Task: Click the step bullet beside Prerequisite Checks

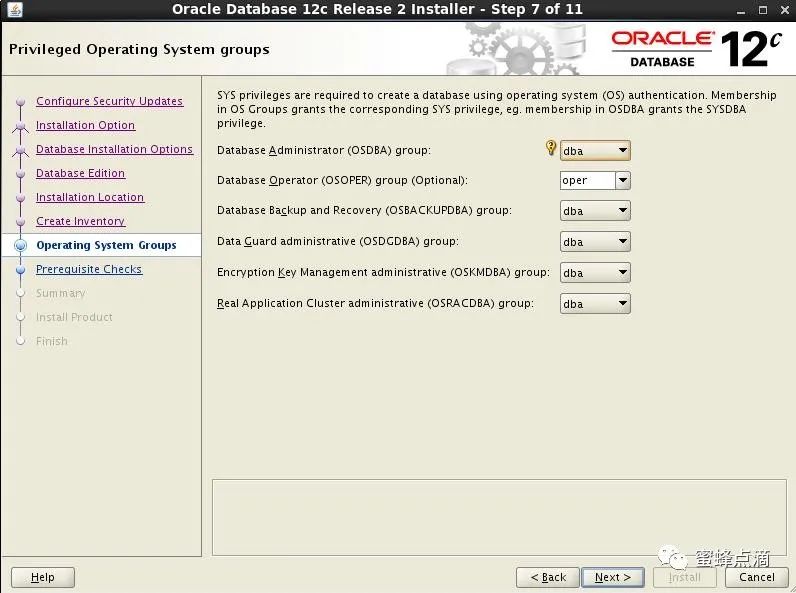Action: 20,270
